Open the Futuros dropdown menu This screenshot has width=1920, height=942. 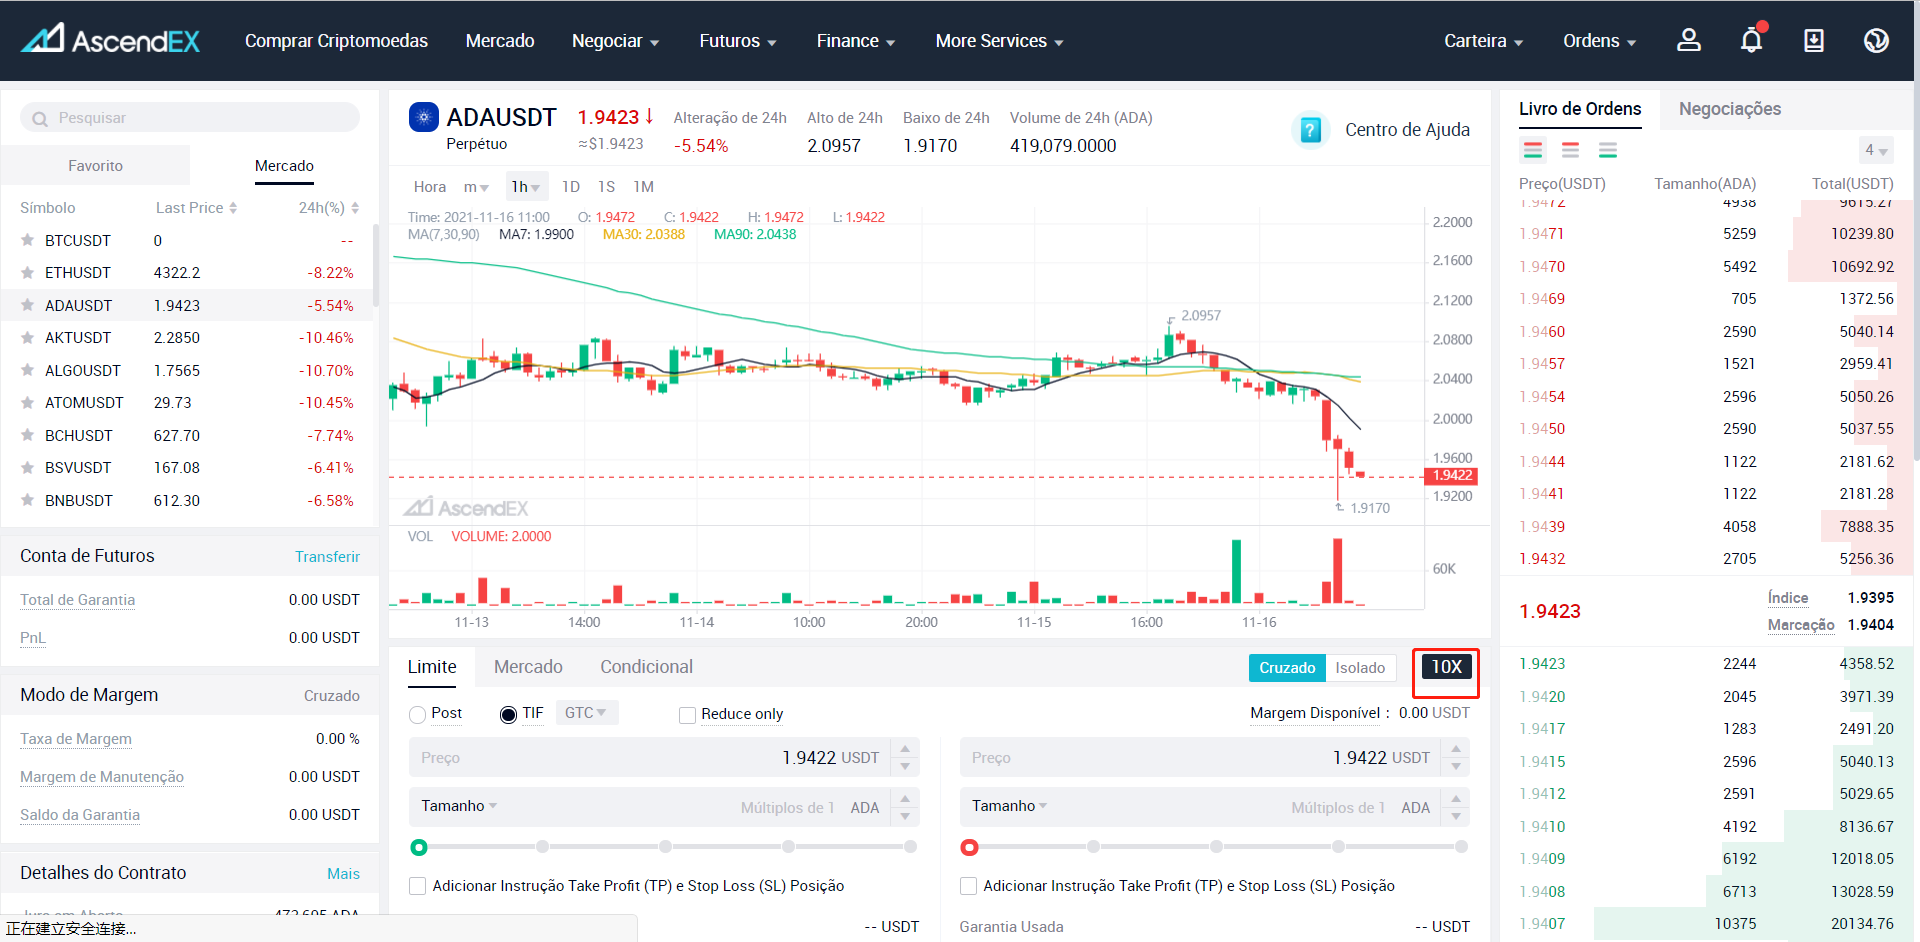[738, 41]
